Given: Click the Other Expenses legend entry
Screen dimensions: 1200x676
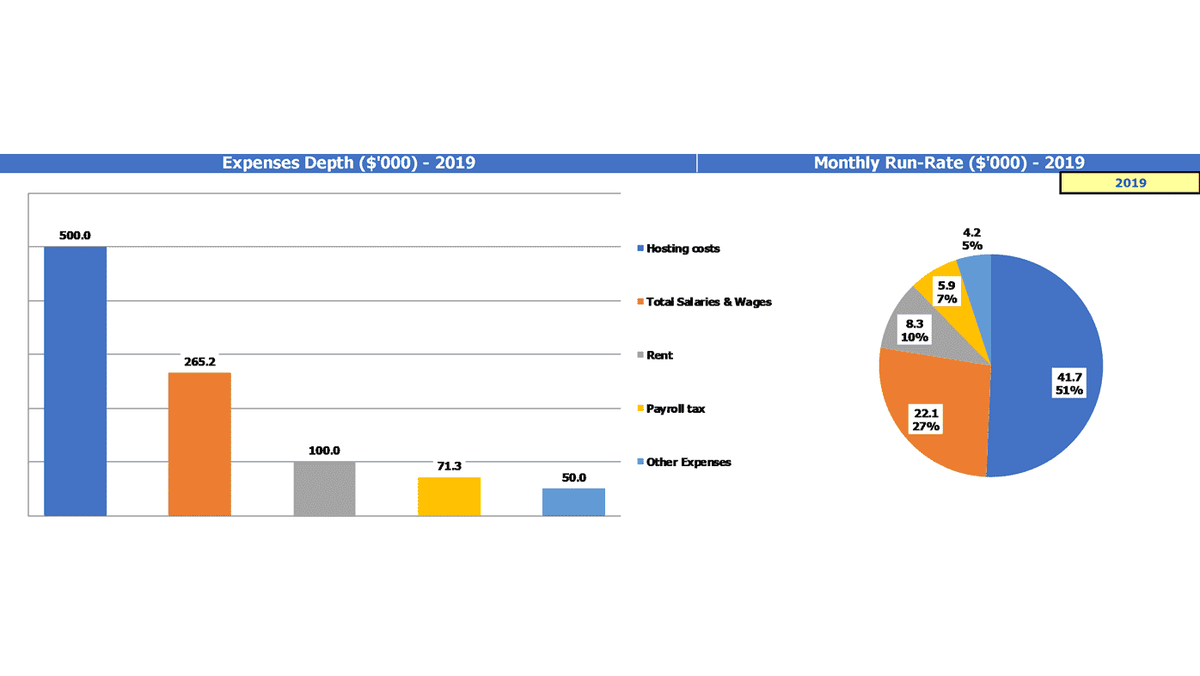Looking at the screenshot, I should tap(684, 462).
